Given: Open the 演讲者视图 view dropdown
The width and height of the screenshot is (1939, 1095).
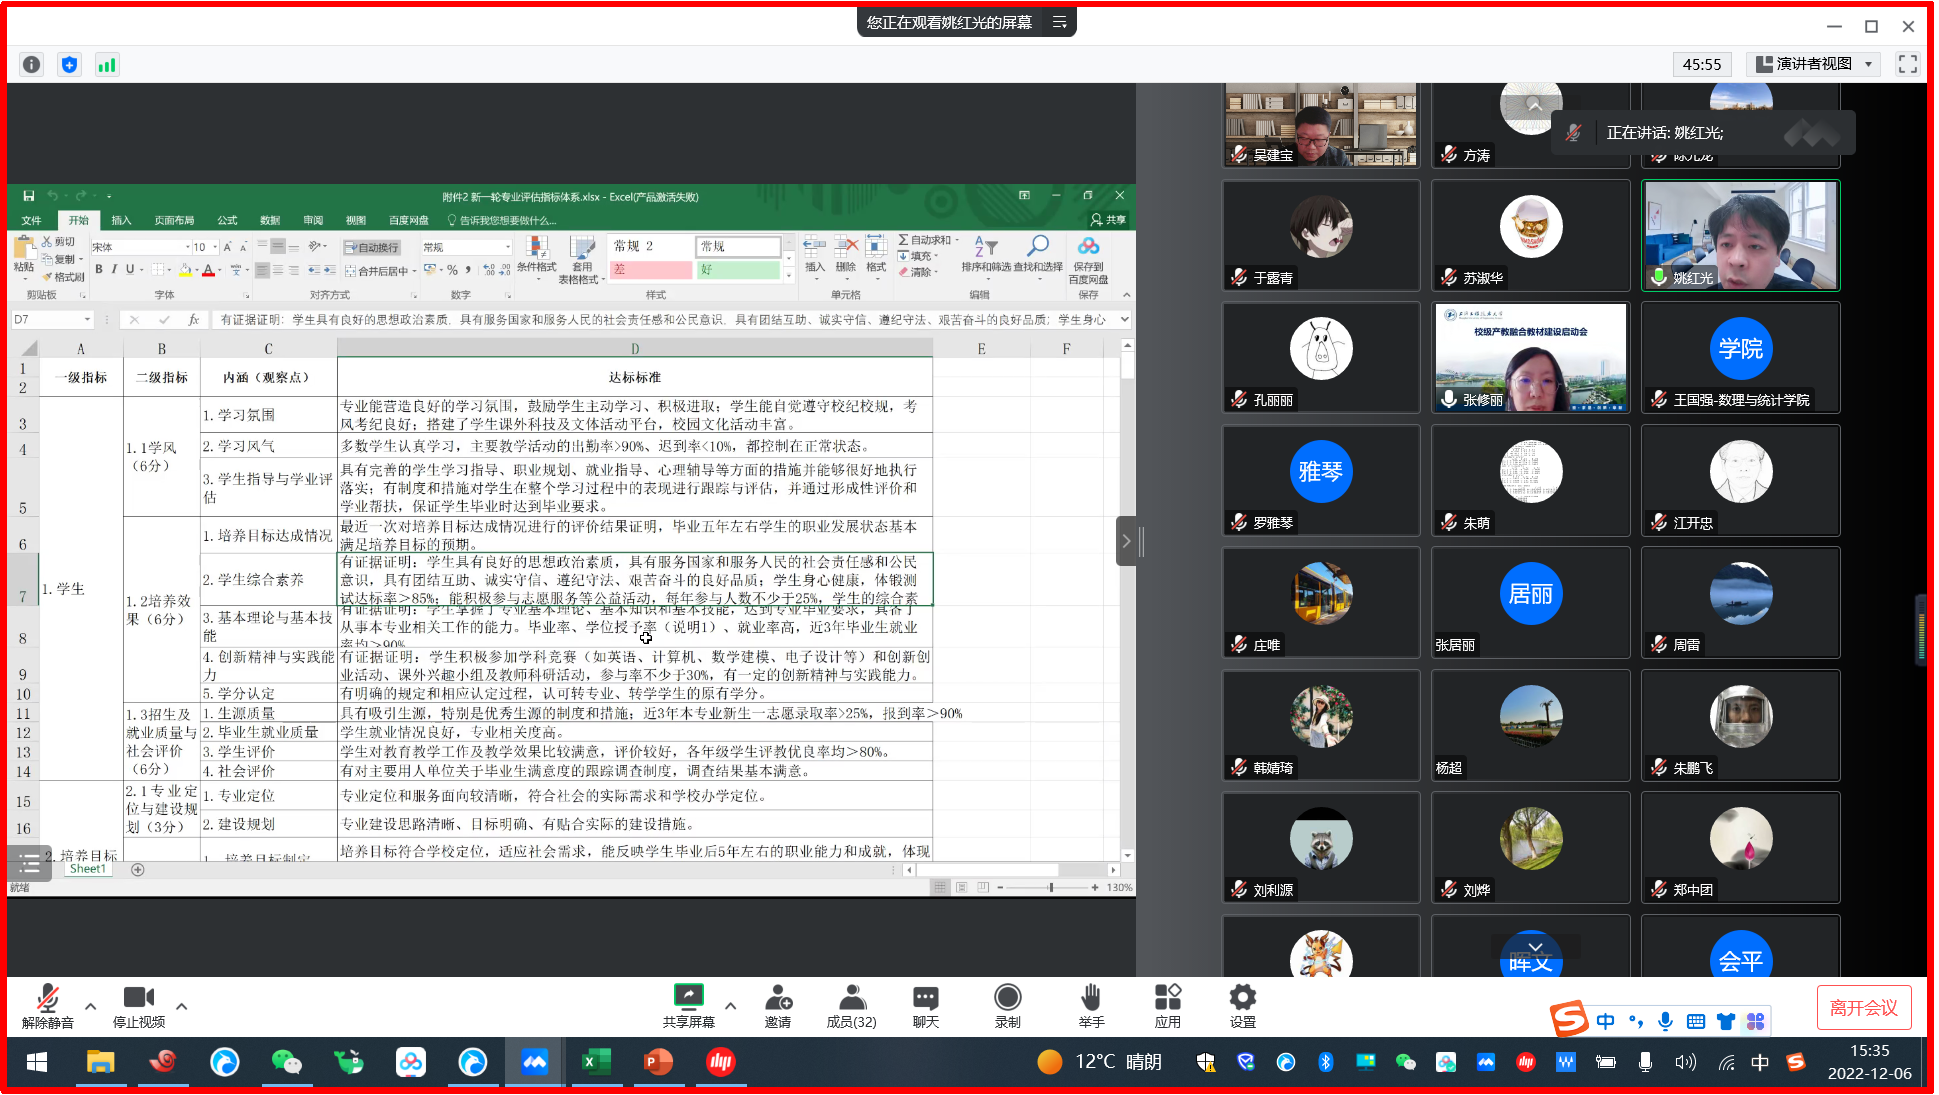Looking at the screenshot, I should click(x=1813, y=64).
